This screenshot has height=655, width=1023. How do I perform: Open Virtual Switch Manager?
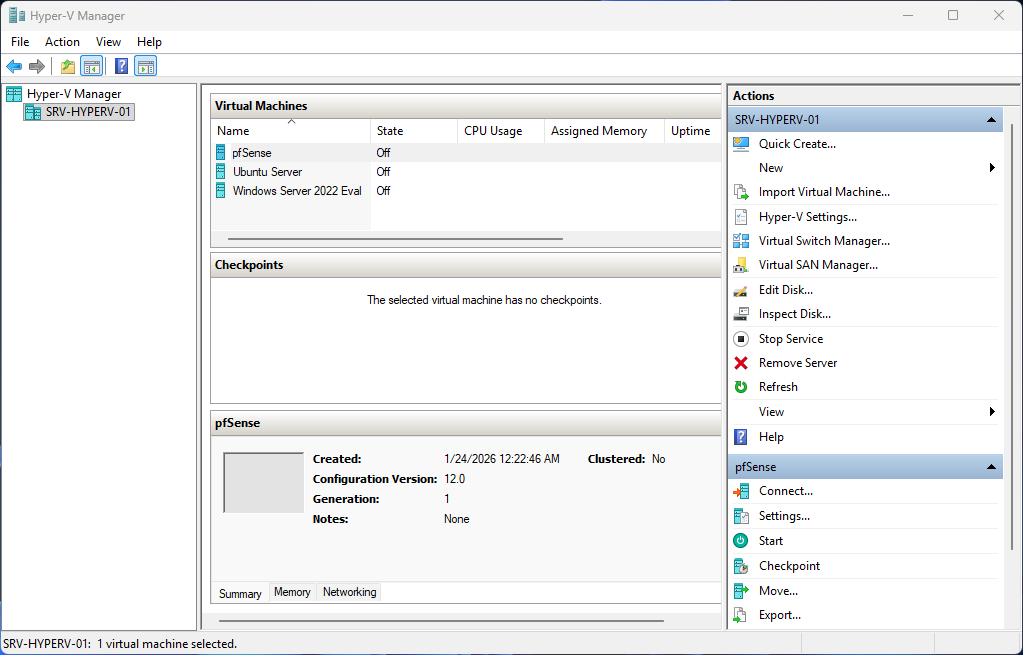[823, 241]
